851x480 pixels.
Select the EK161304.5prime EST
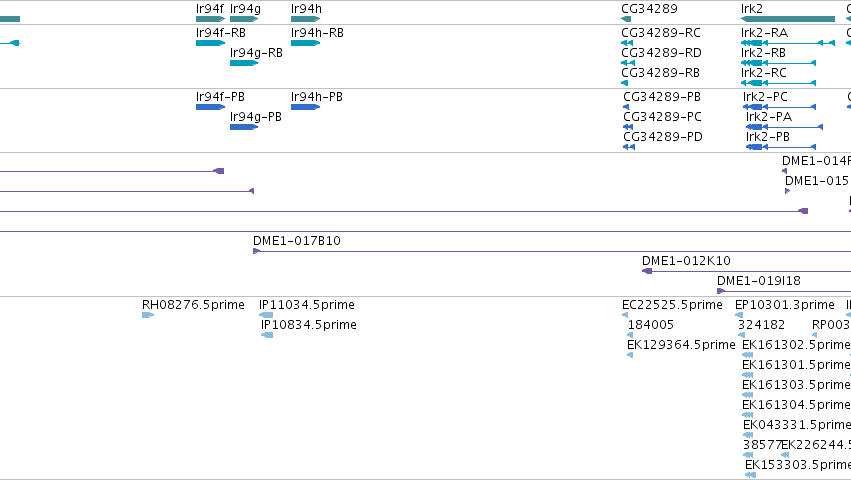tap(796, 405)
